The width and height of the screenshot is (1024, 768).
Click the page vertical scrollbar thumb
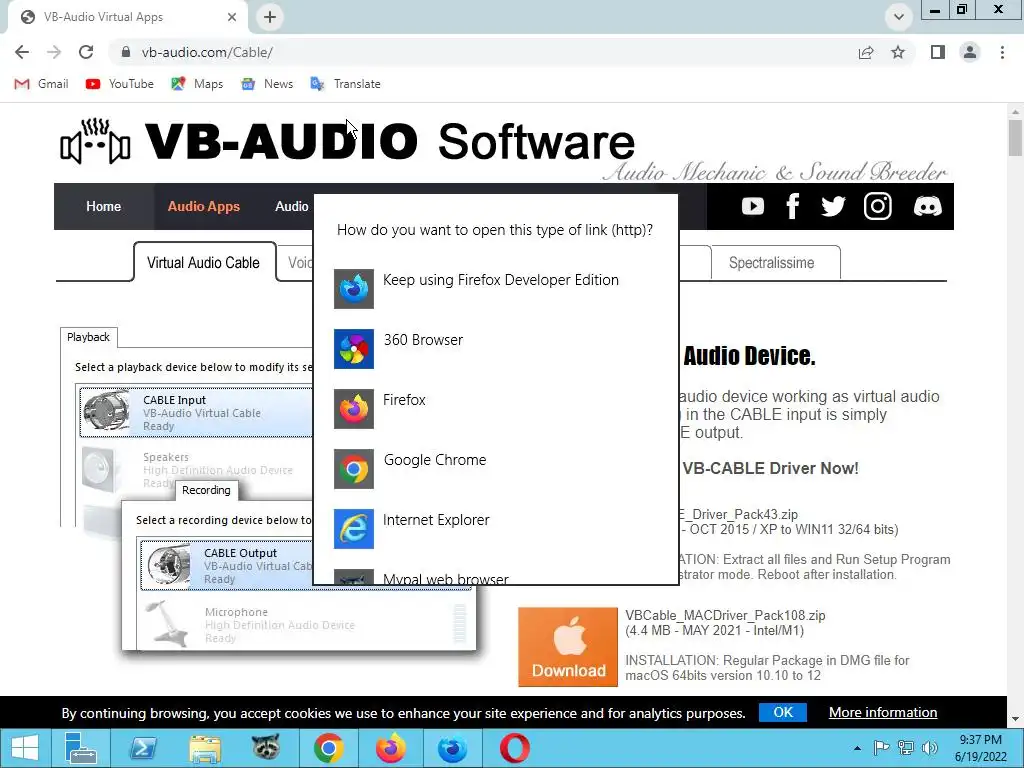pyautogui.click(x=1015, y=138)
